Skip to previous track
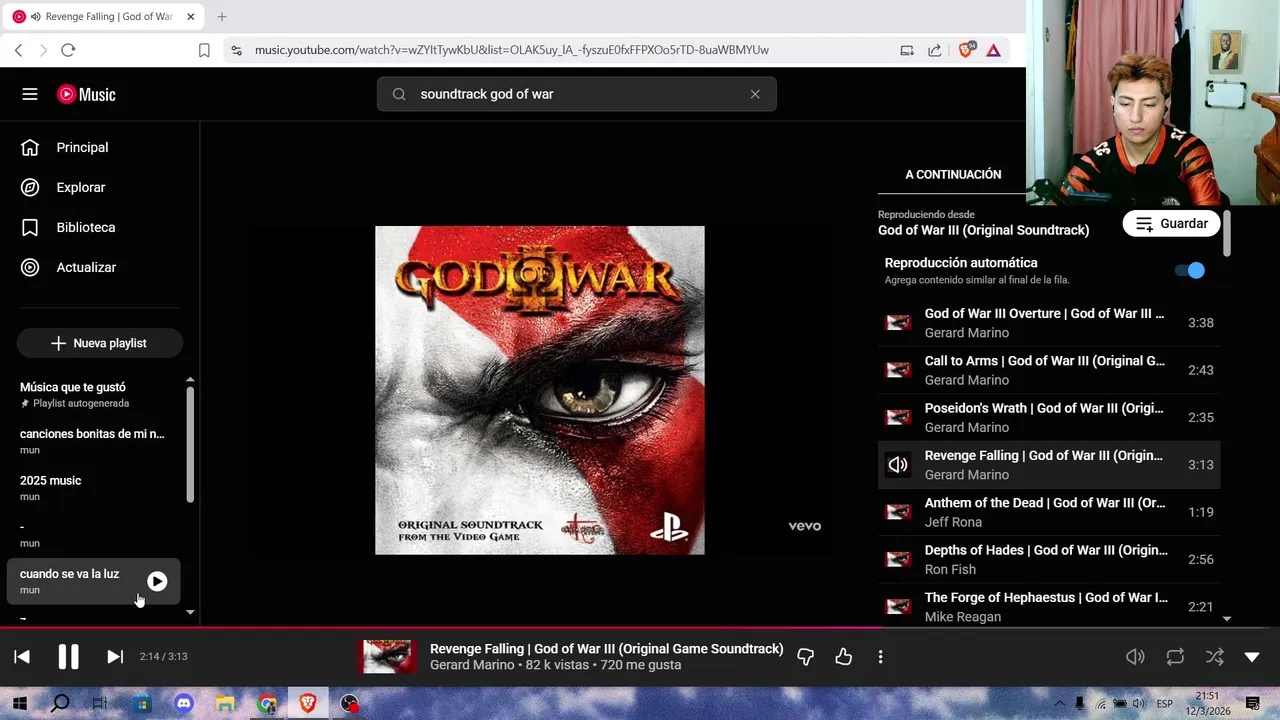 (22, 657)
